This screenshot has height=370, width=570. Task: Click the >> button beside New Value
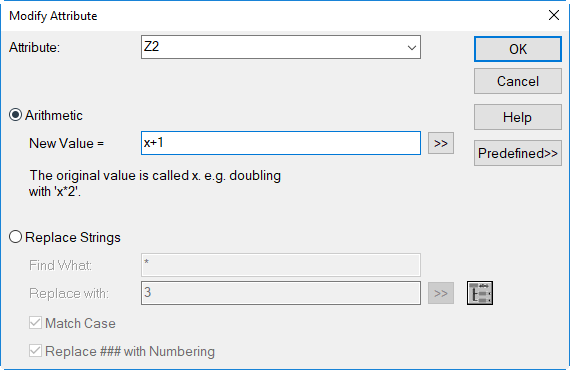coord(441,143)
